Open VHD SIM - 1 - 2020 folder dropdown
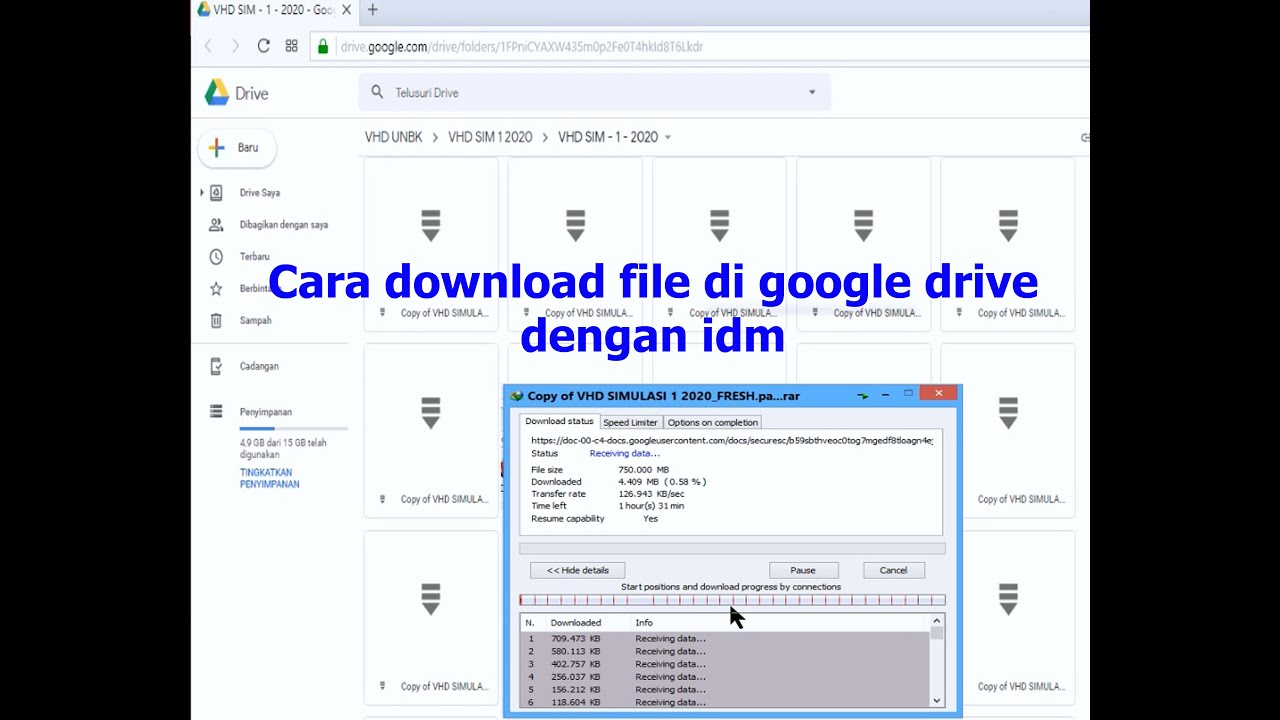 [x=667, y=137]
